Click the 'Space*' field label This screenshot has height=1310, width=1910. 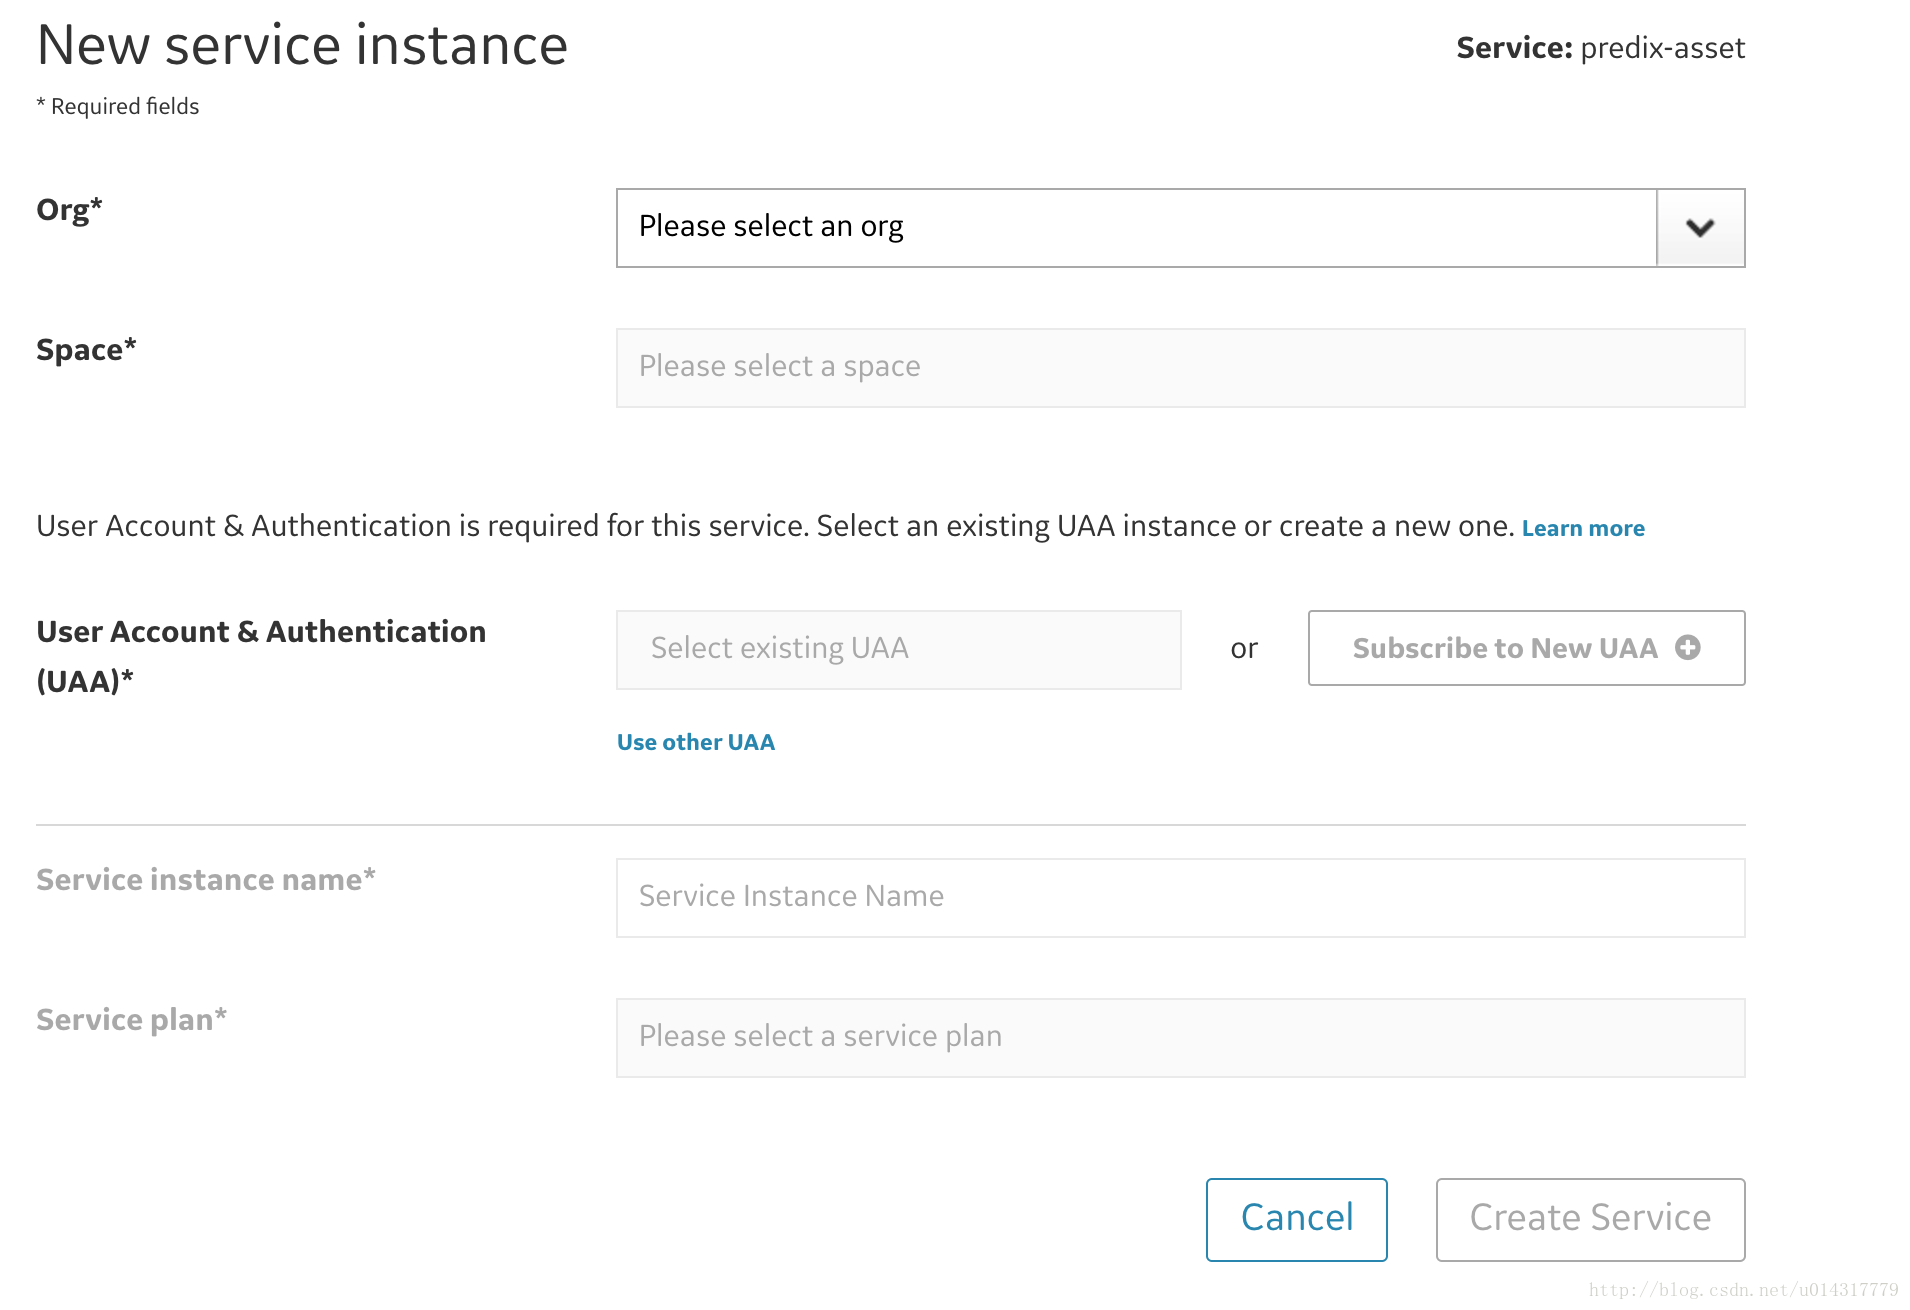86,350
